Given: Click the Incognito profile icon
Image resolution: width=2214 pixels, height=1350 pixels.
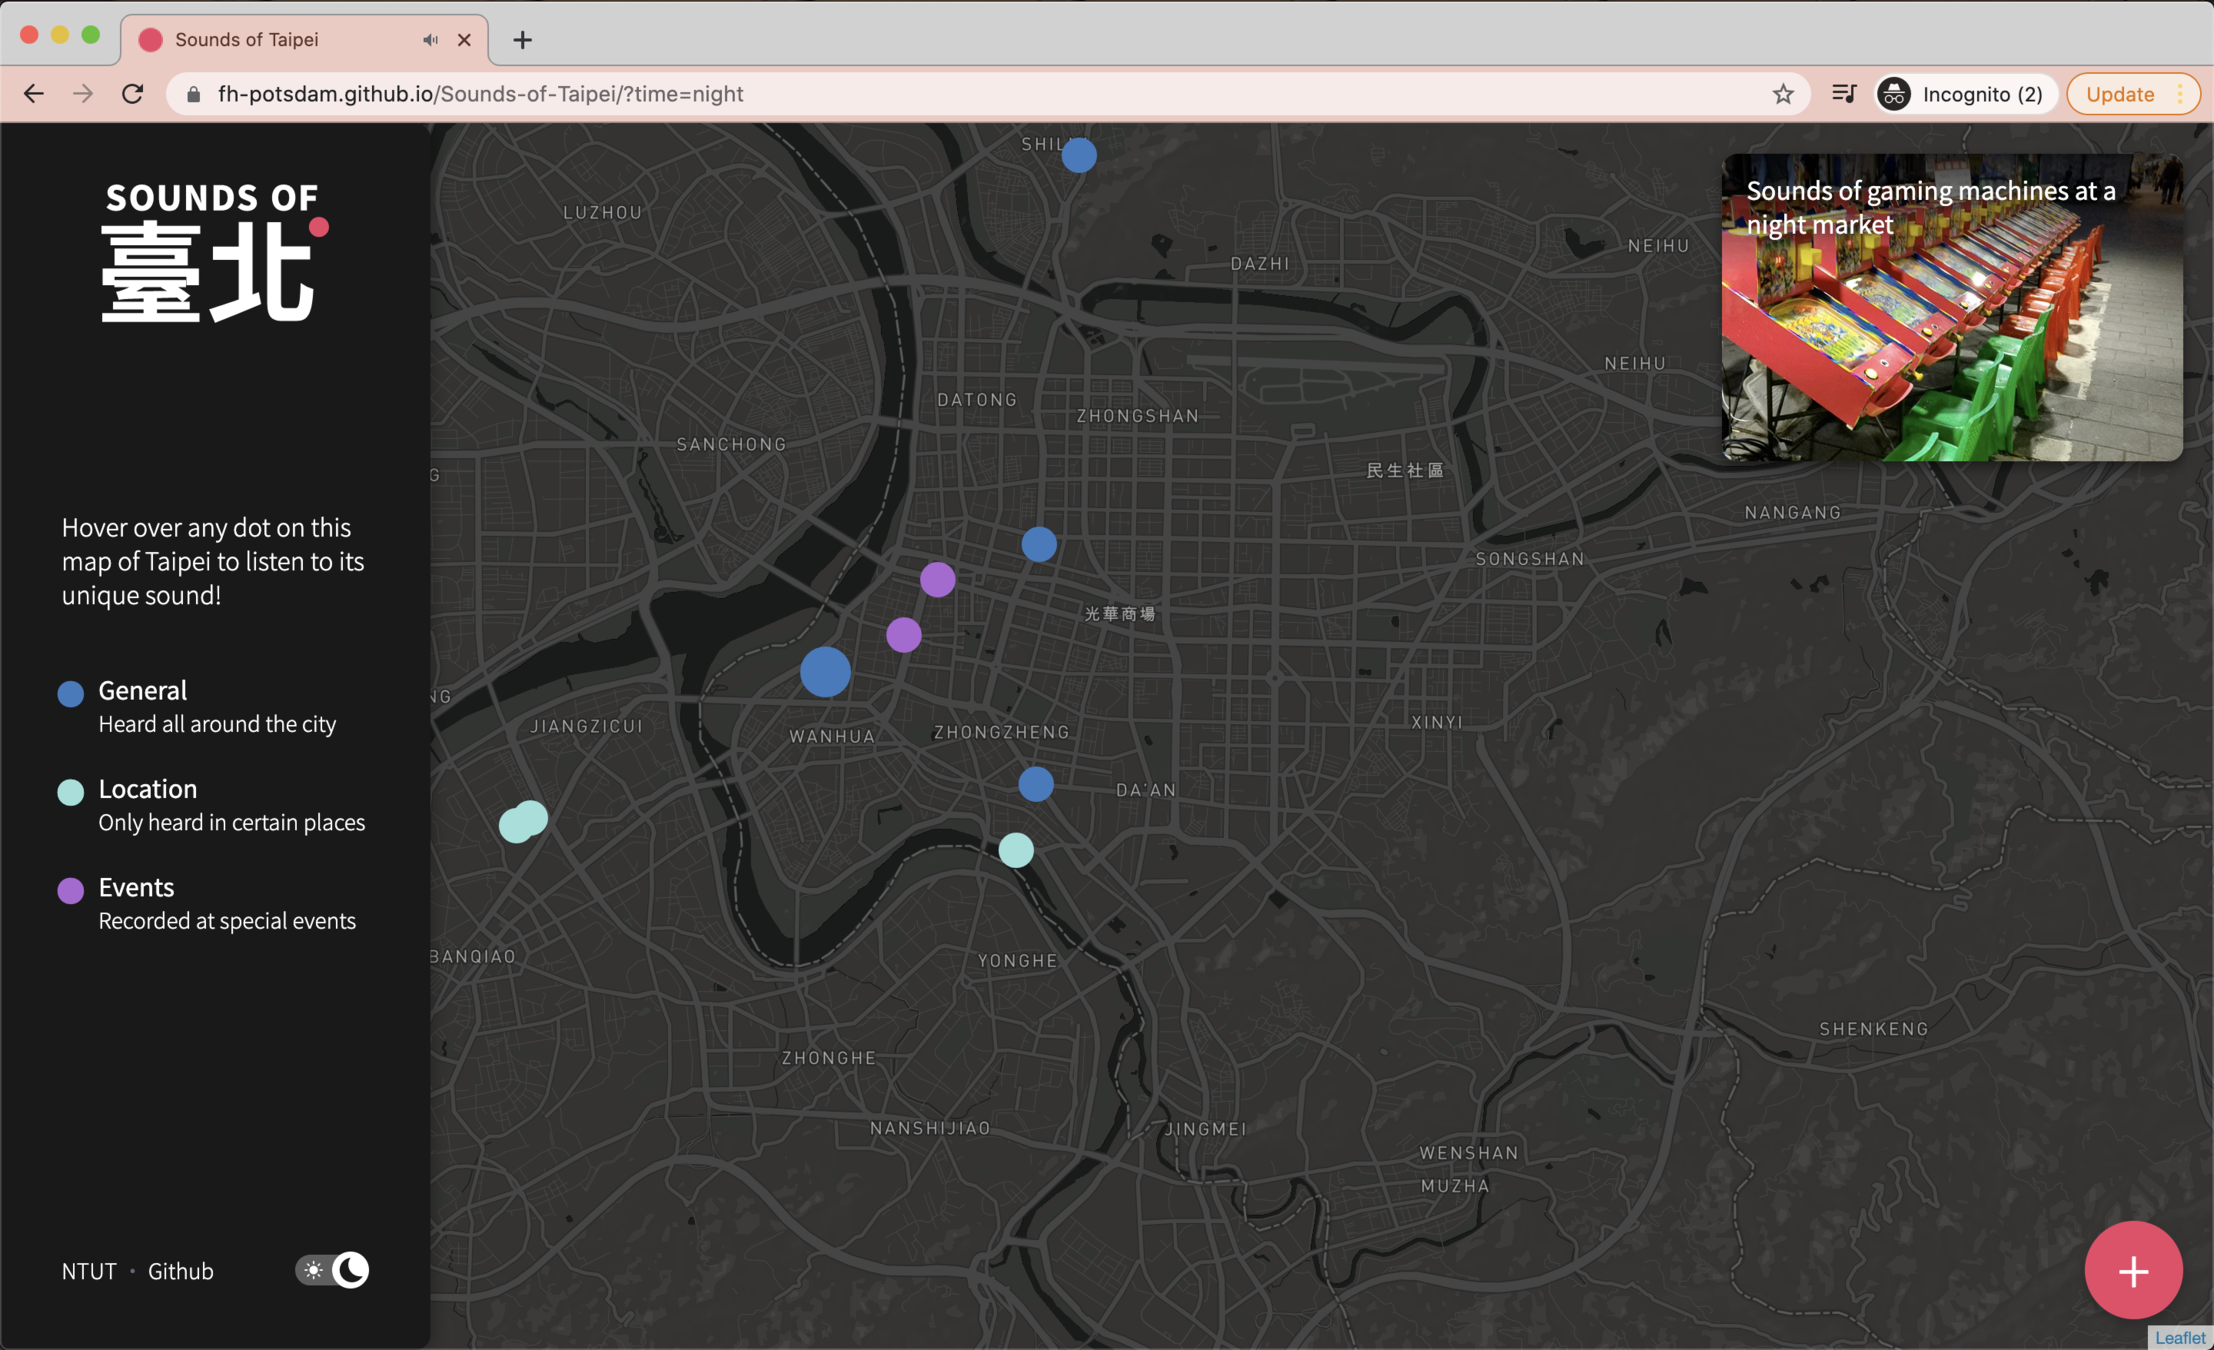Looking at the screenshot, I should (x=1894, y=94).
